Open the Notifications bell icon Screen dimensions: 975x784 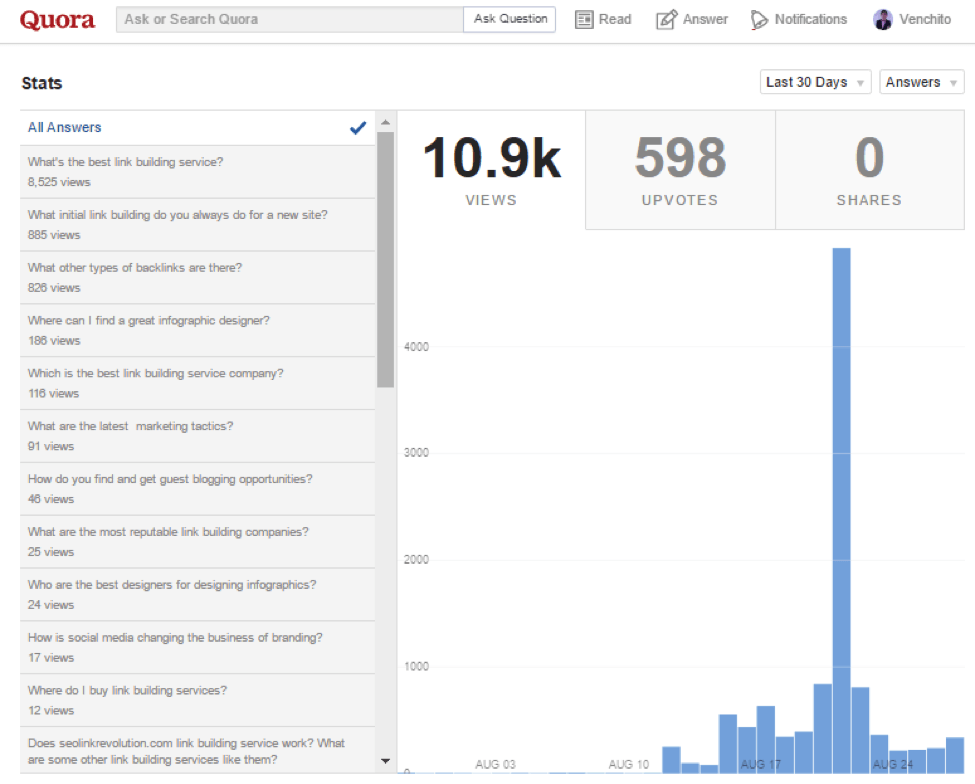tap(759, 20)
